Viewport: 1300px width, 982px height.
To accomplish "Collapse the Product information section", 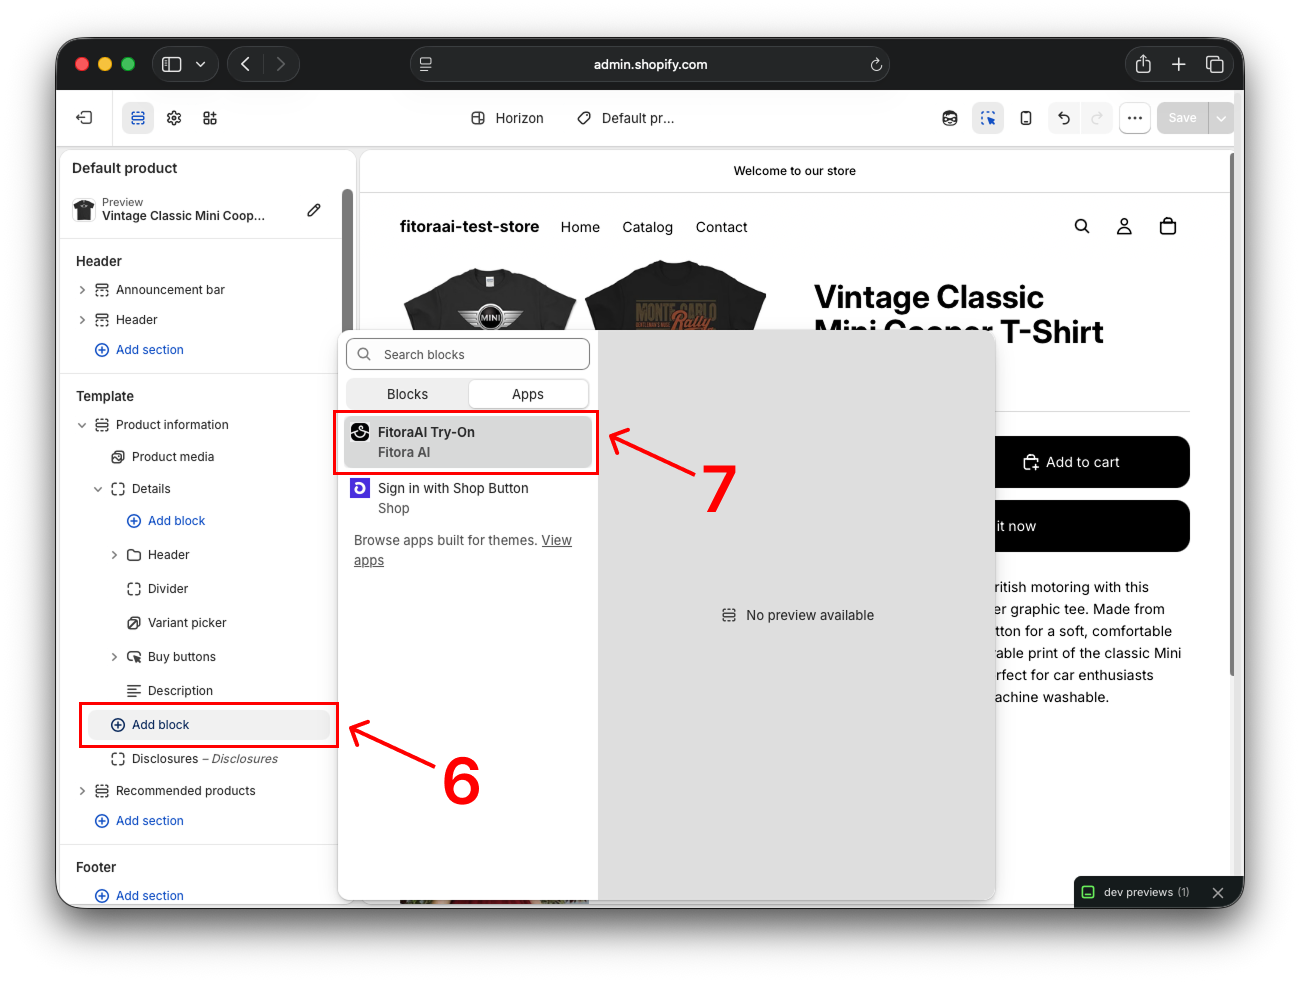I will tap(82, 425).
